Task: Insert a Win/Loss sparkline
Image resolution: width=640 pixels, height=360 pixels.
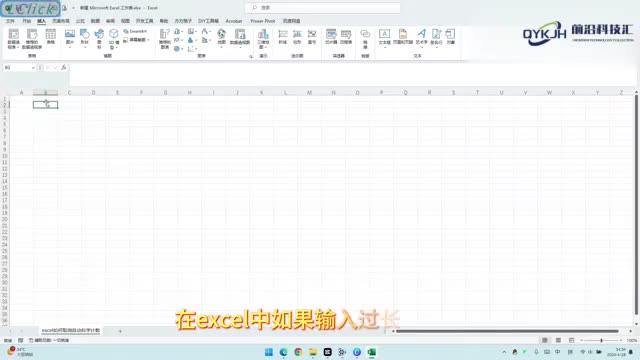Action: [x=312, y=37]
